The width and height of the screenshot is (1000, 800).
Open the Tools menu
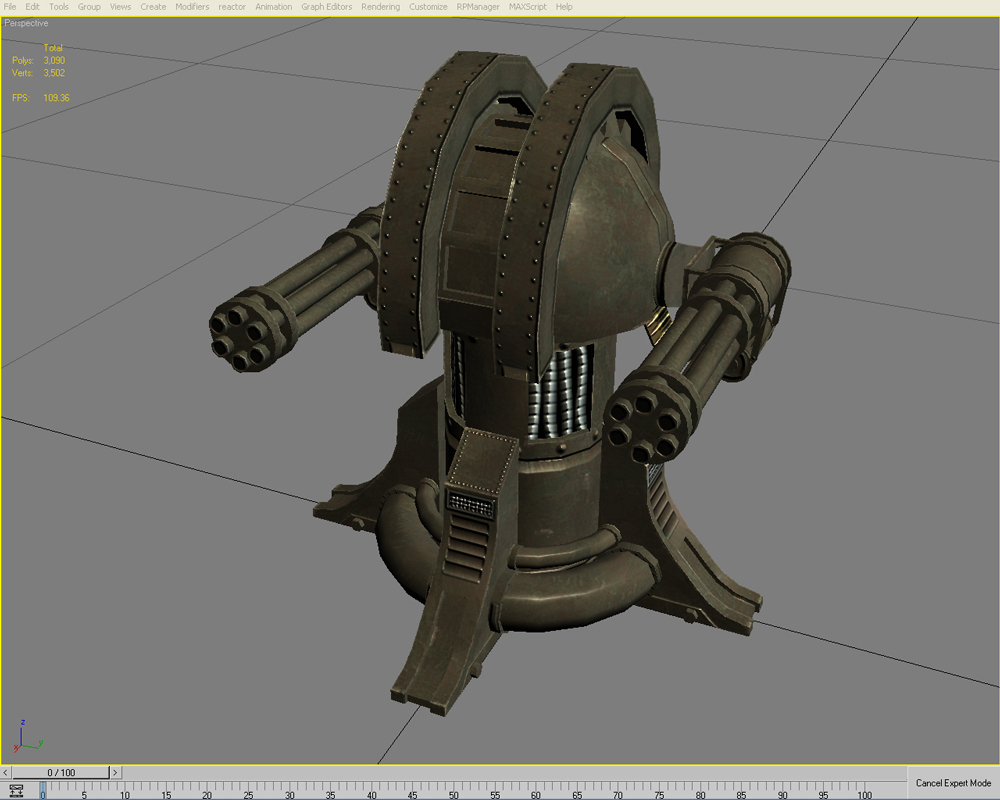[x=59, y=7]
